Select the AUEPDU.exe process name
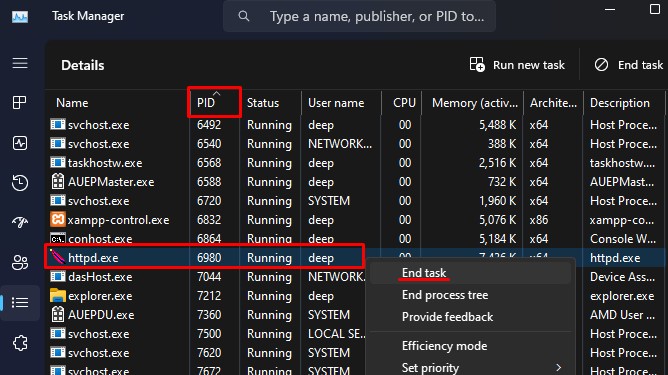This screenshot has height=375, width=668. (101, 315)
